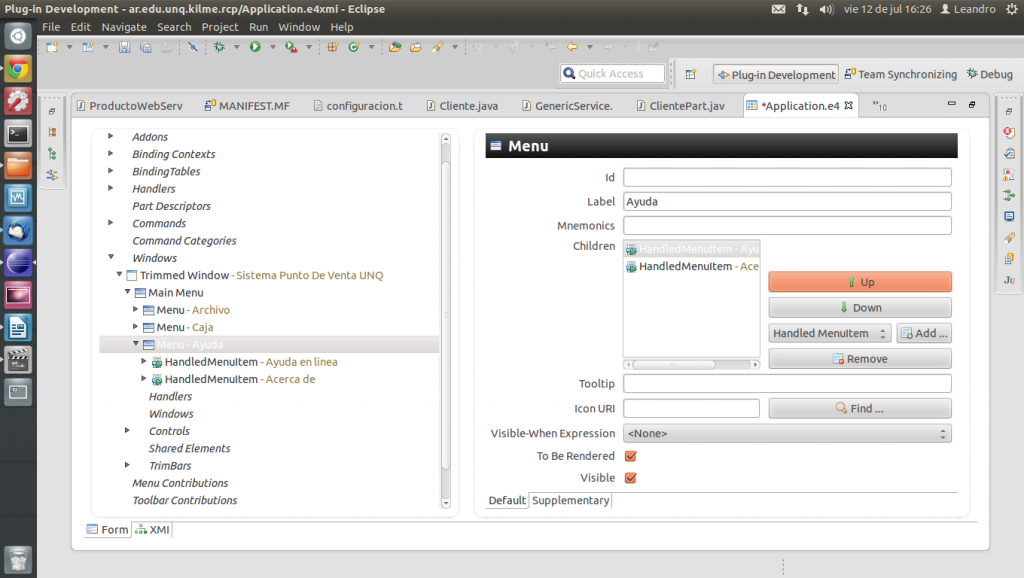Launch Chrome from the Ubuntu dock
Image resolution: width=1024 pixels, height=578 pixels.
point(18,68)
